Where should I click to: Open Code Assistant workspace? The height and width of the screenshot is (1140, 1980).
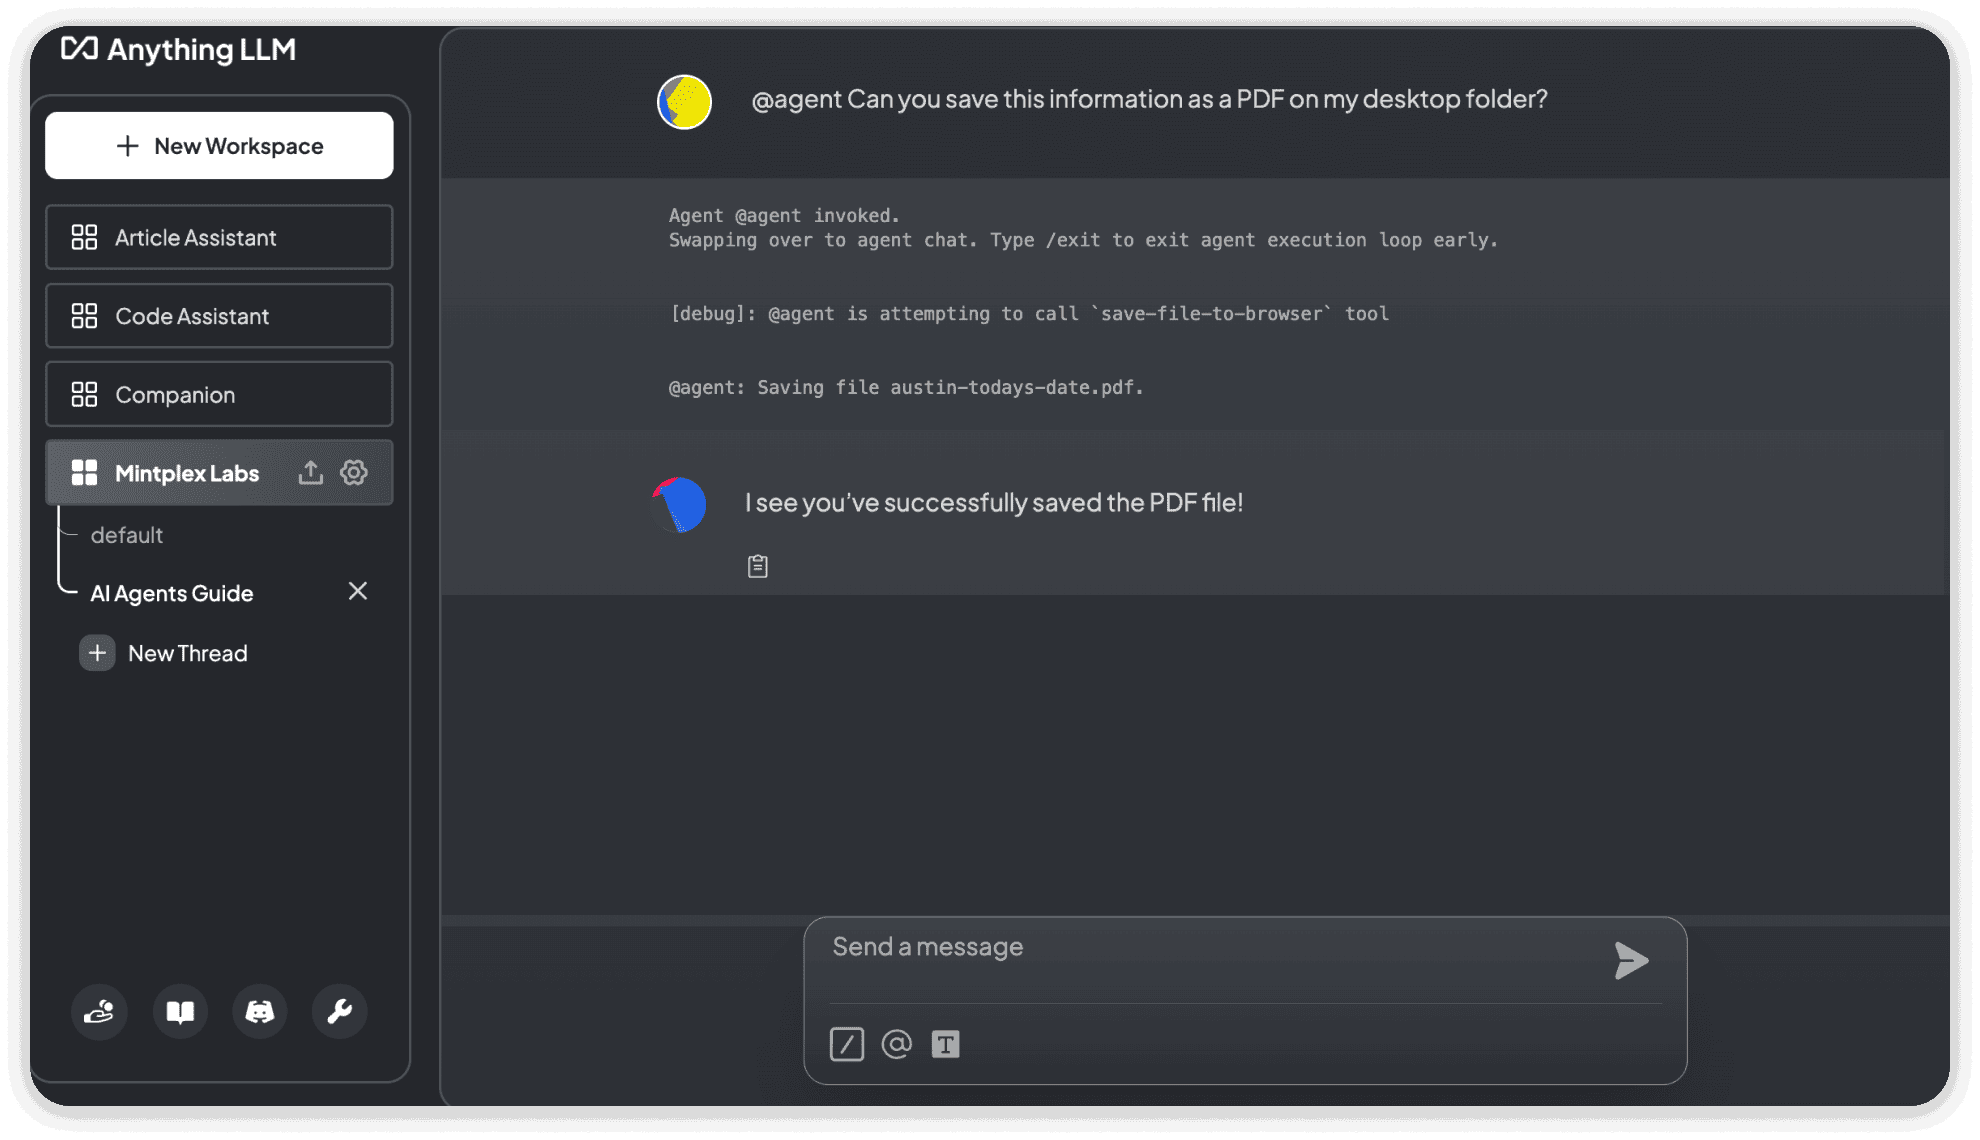coord(222,316)
